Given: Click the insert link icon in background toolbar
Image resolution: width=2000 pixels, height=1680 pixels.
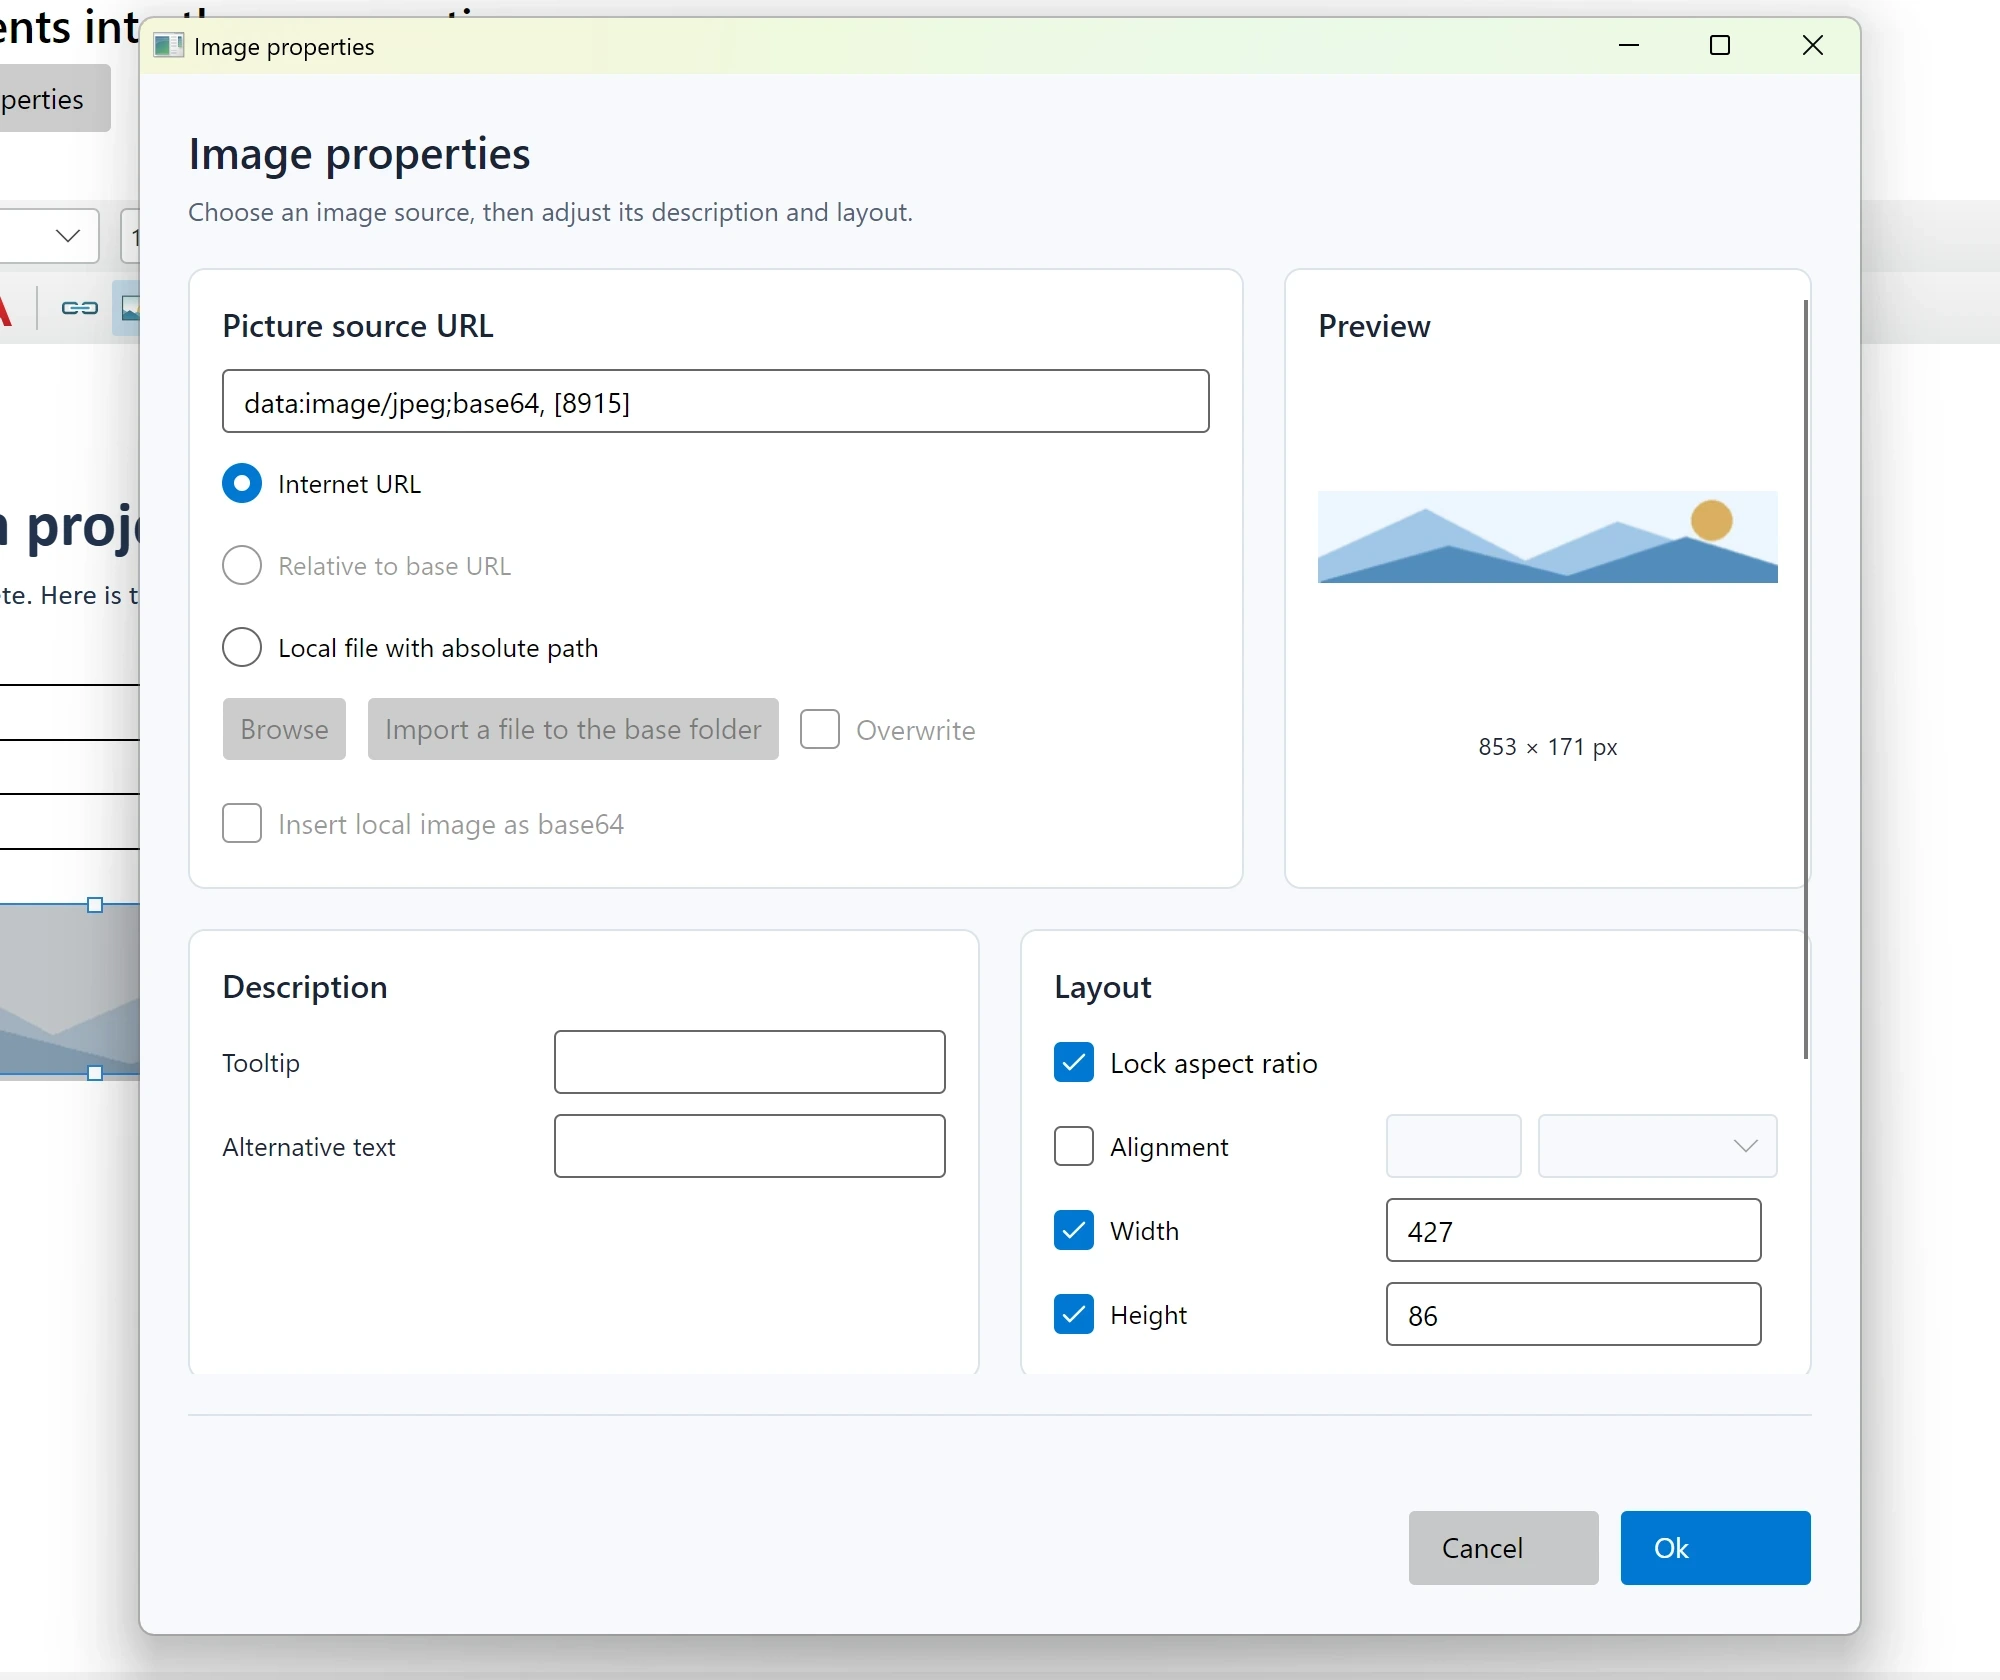Looking at the screenshot, I should [79, 308].
